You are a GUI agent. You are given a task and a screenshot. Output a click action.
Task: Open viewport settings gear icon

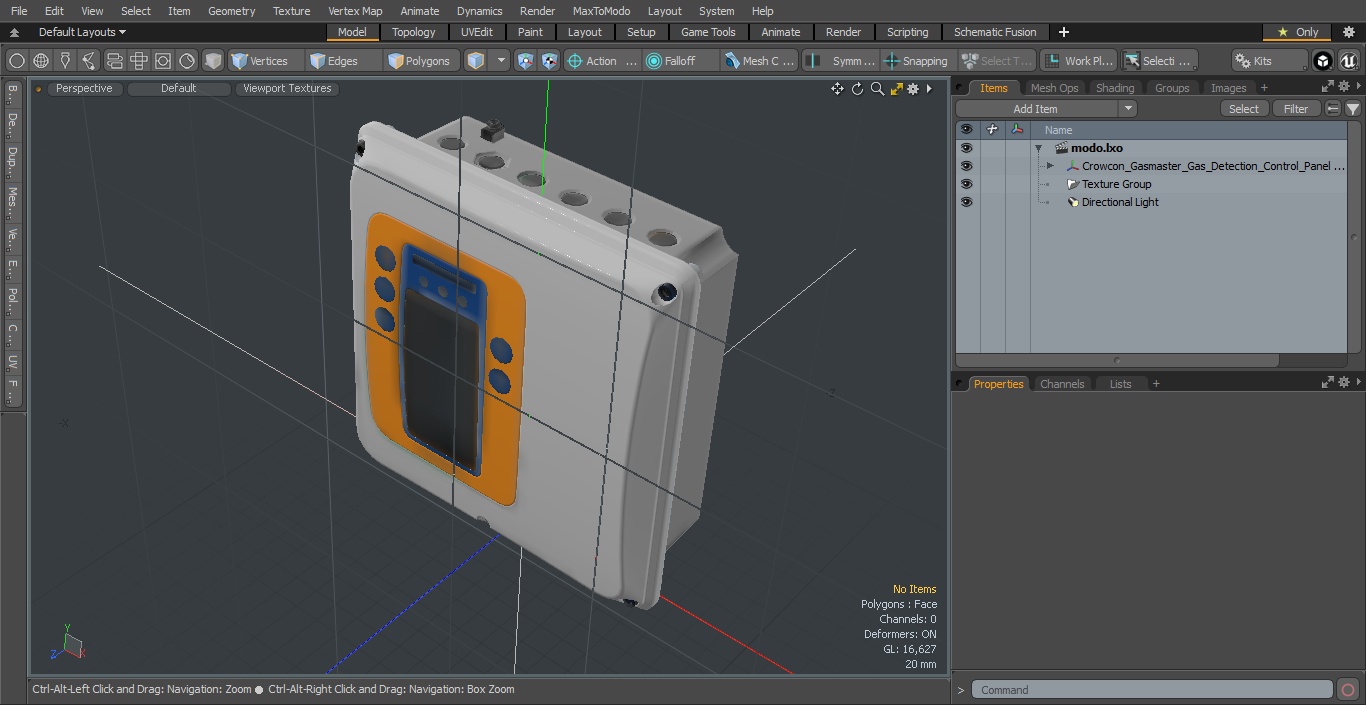[913, 89]
